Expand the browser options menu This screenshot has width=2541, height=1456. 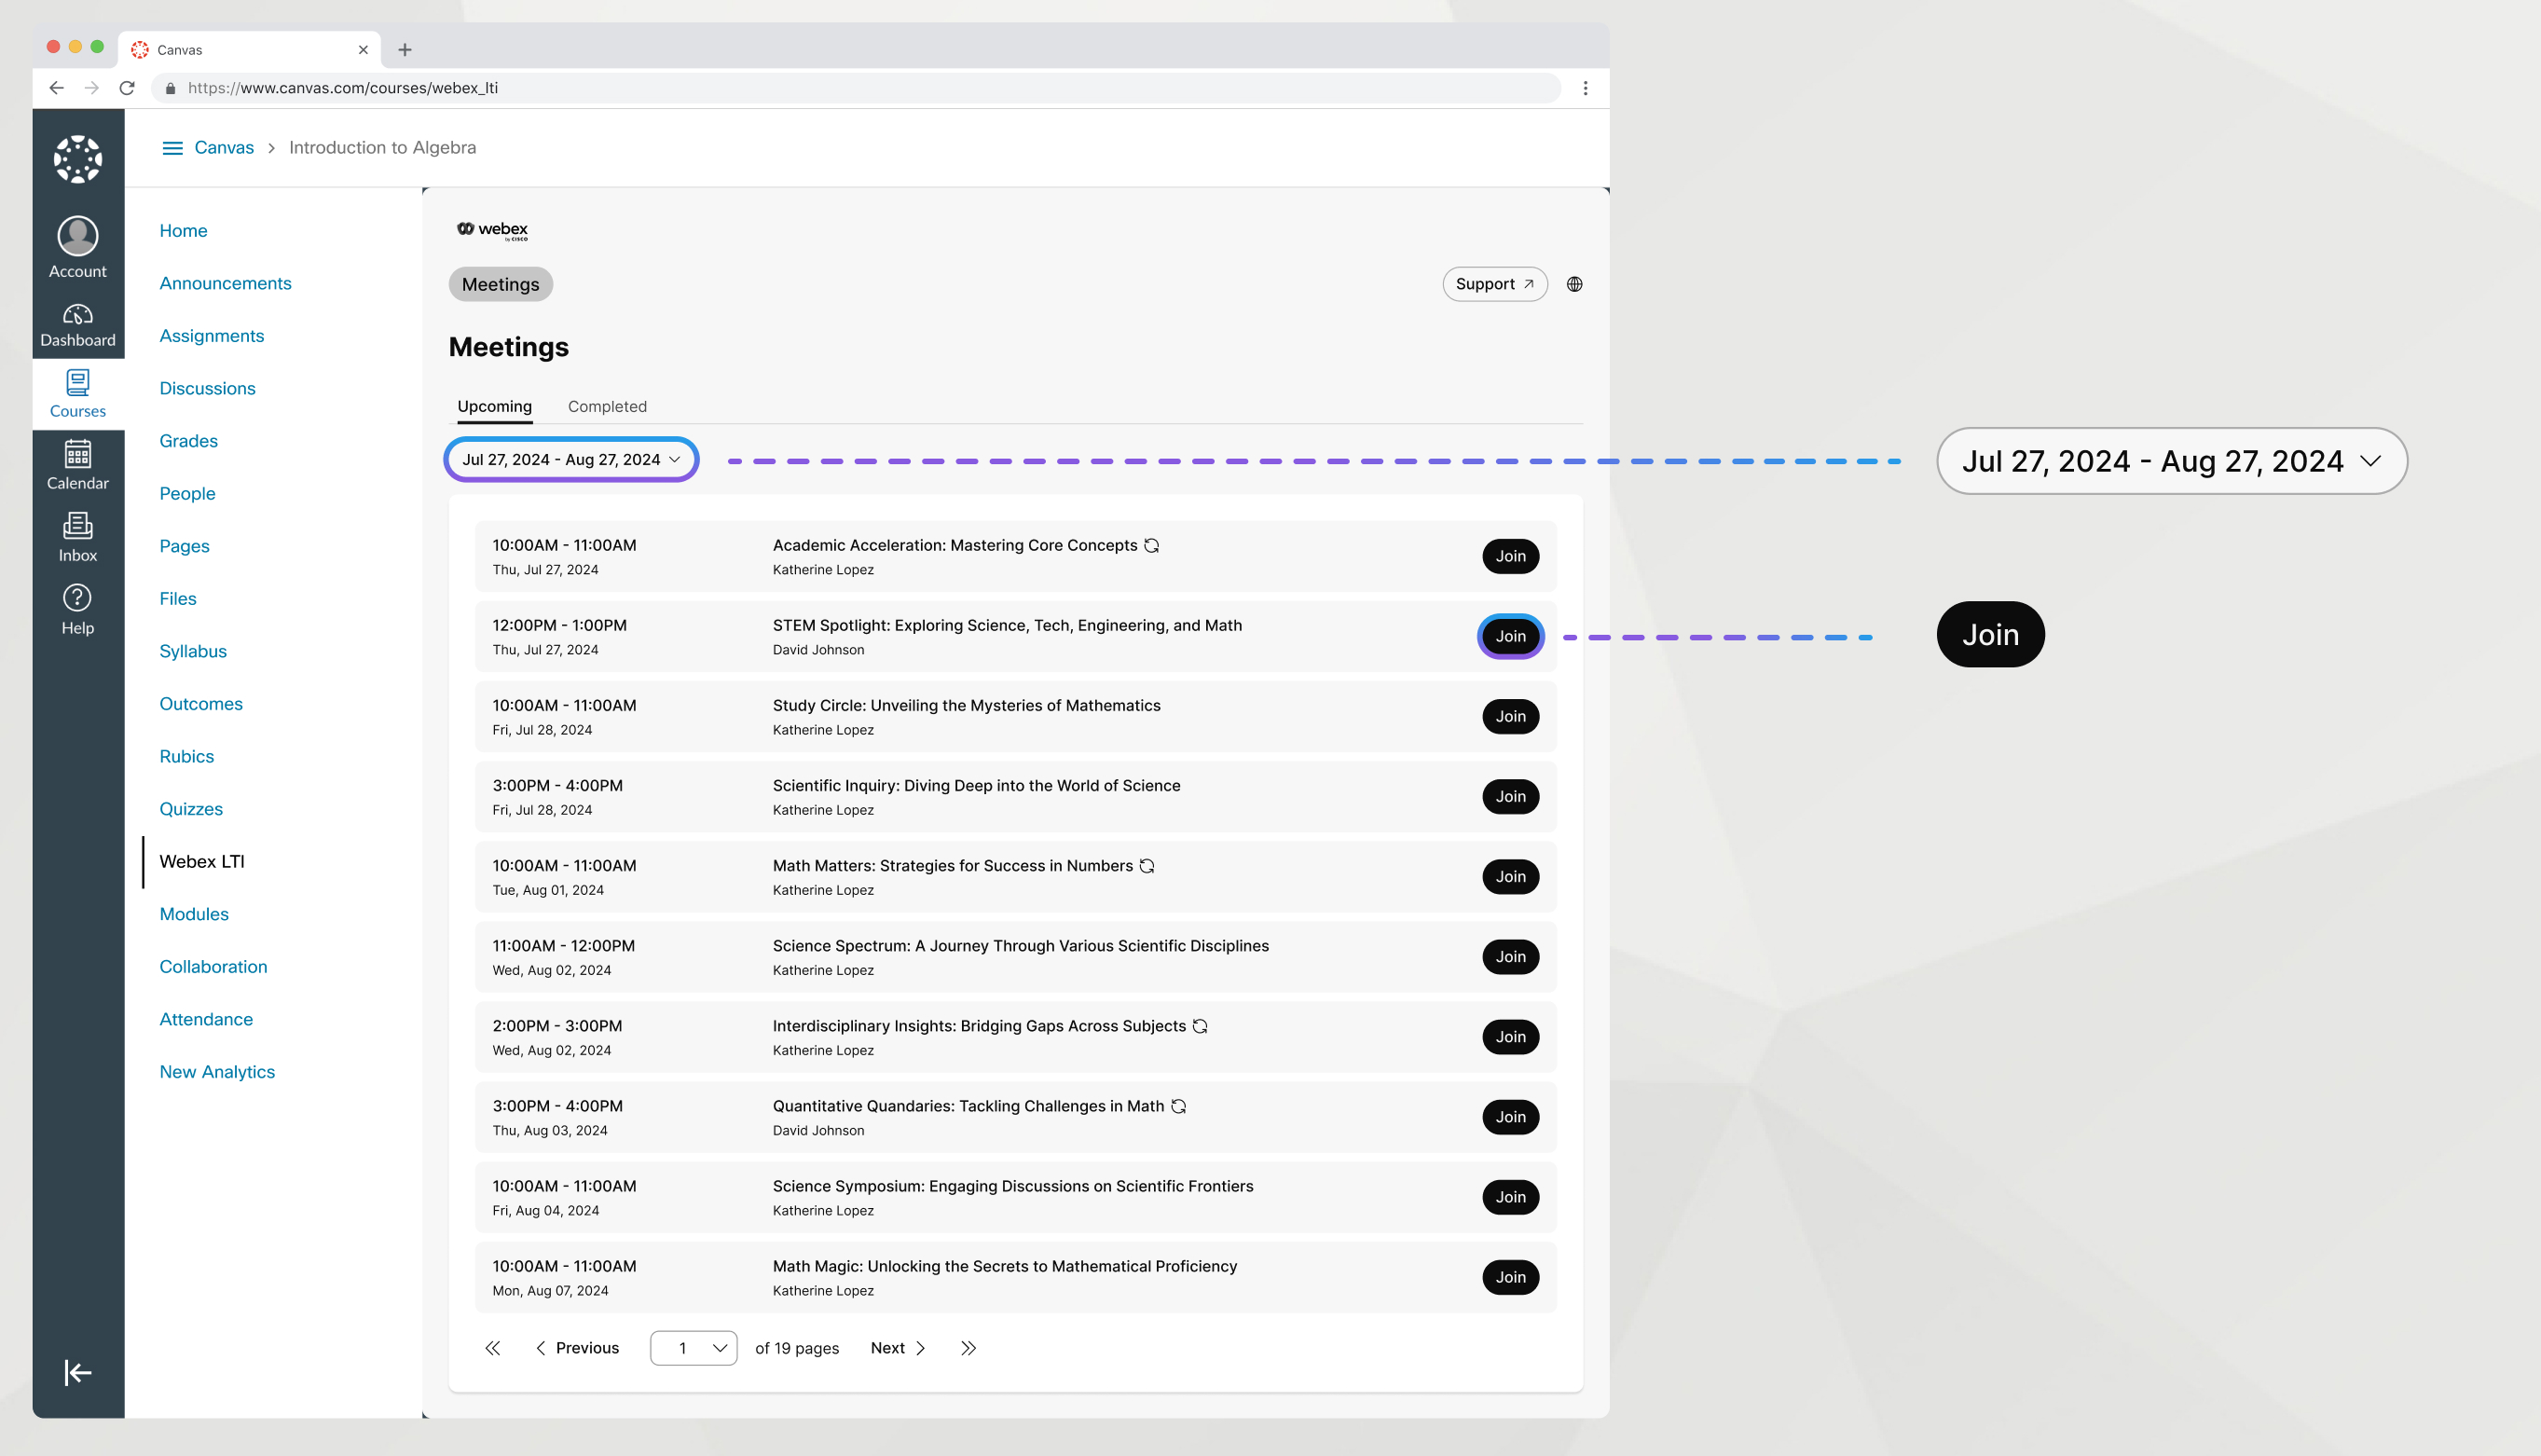click(1585, 88)
